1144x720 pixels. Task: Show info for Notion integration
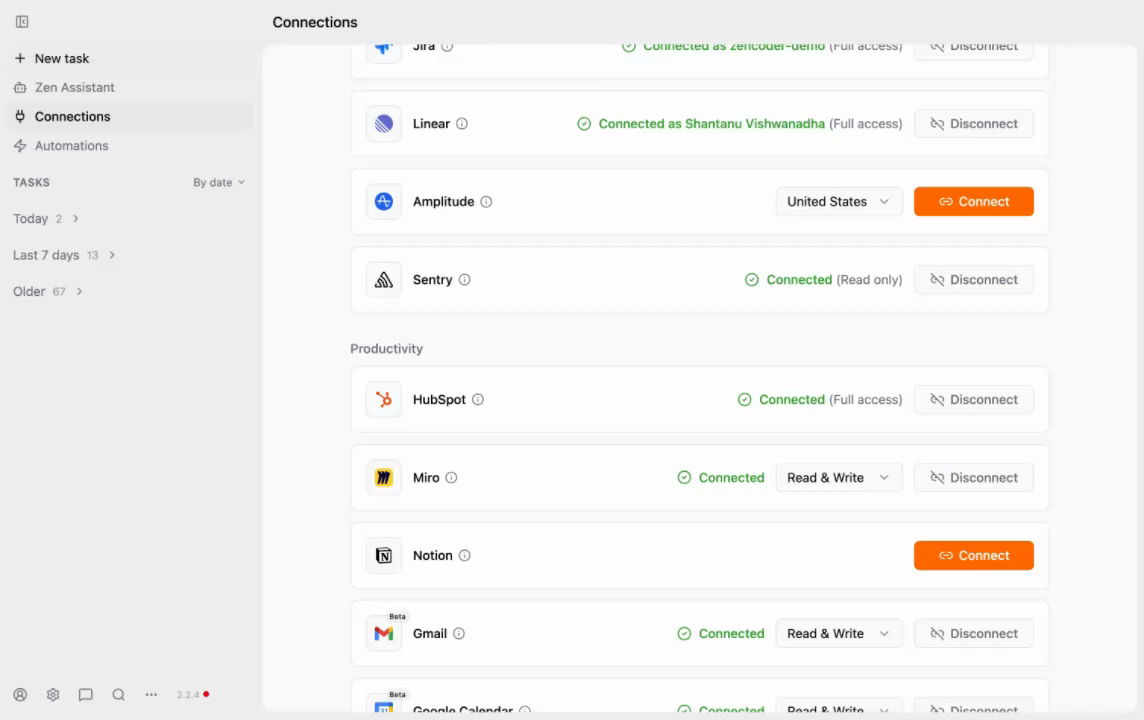coord(465,556)
